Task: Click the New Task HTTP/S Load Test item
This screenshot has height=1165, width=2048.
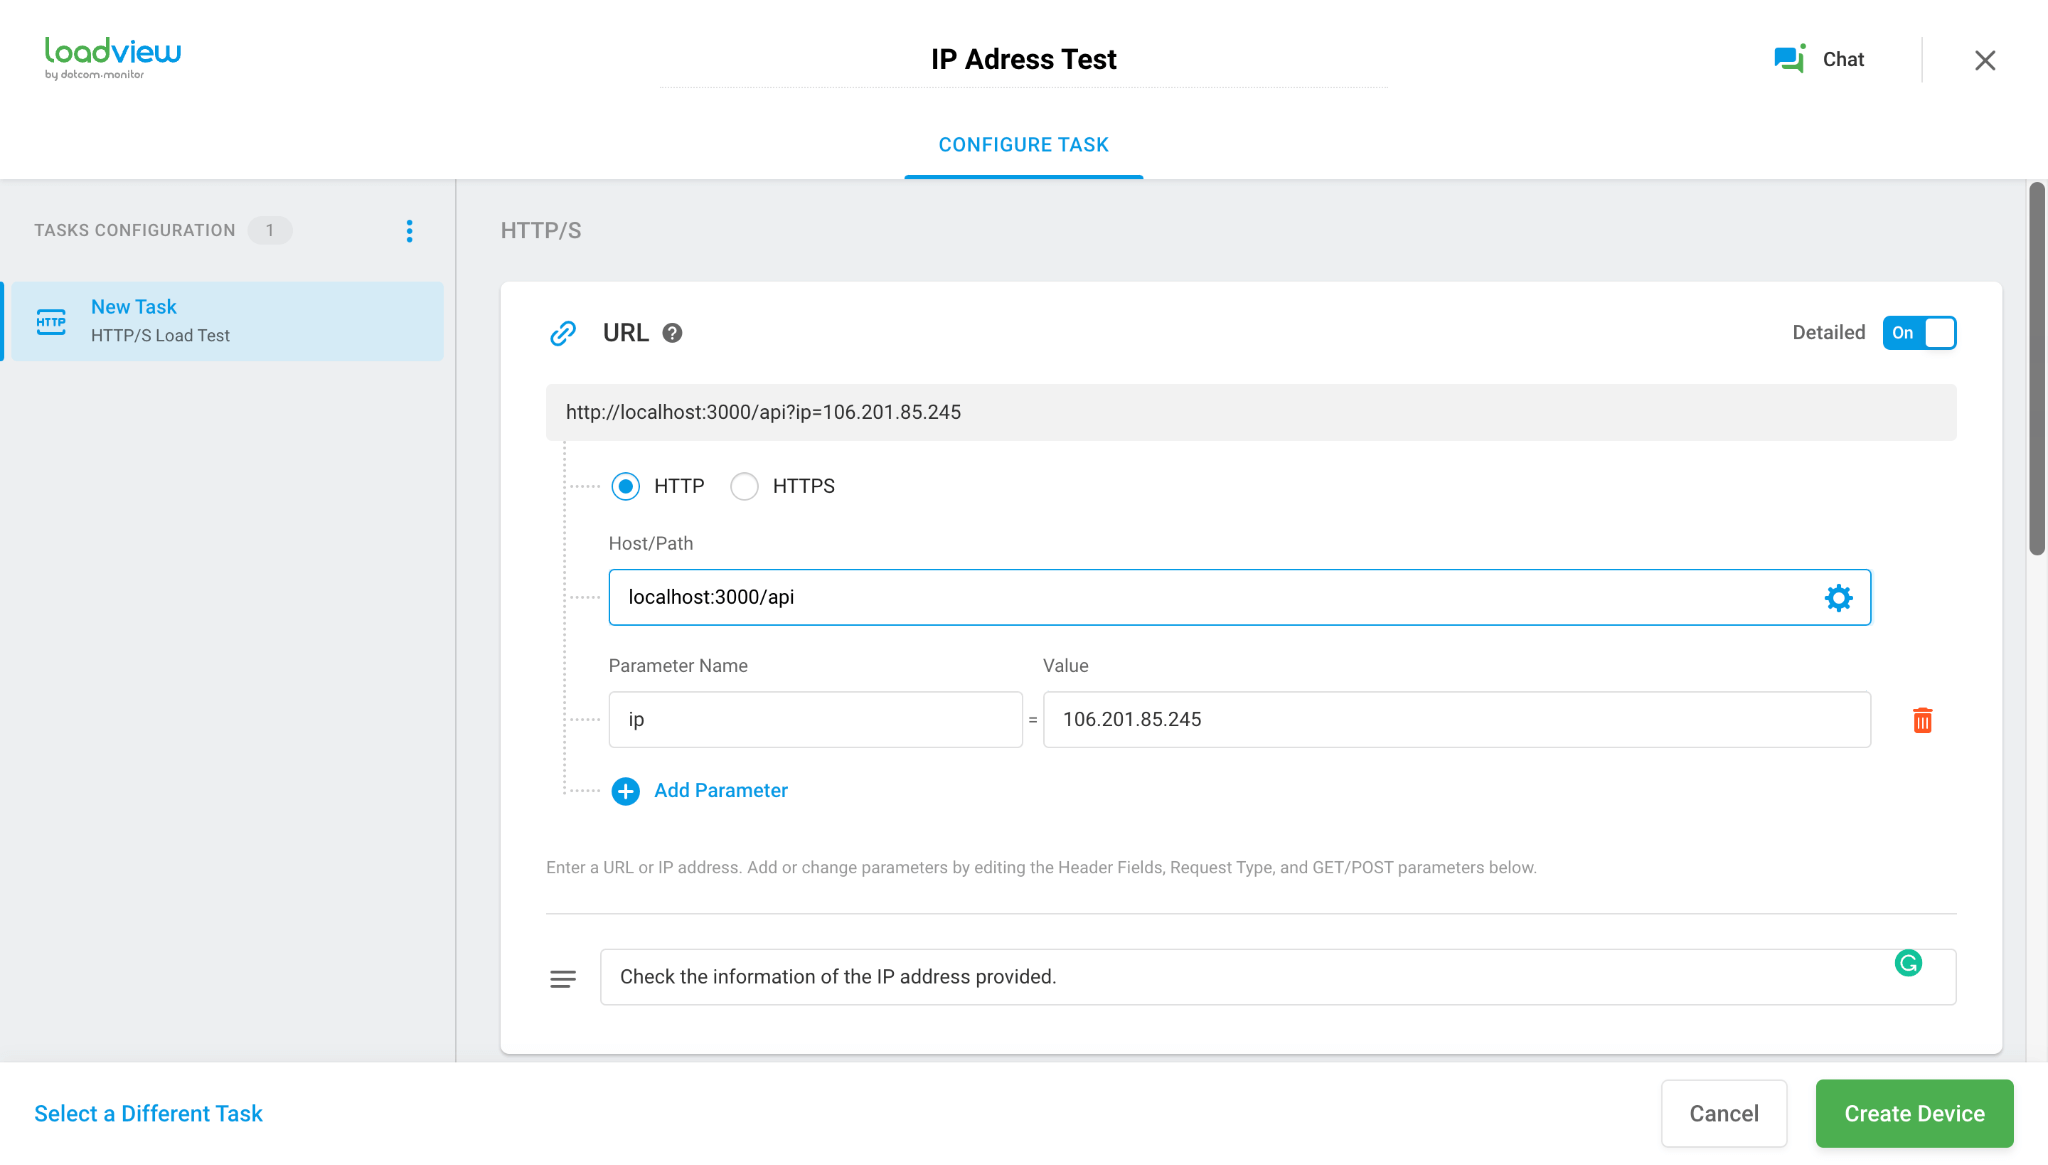Action: pyautogui.click(x=231, y=321)
